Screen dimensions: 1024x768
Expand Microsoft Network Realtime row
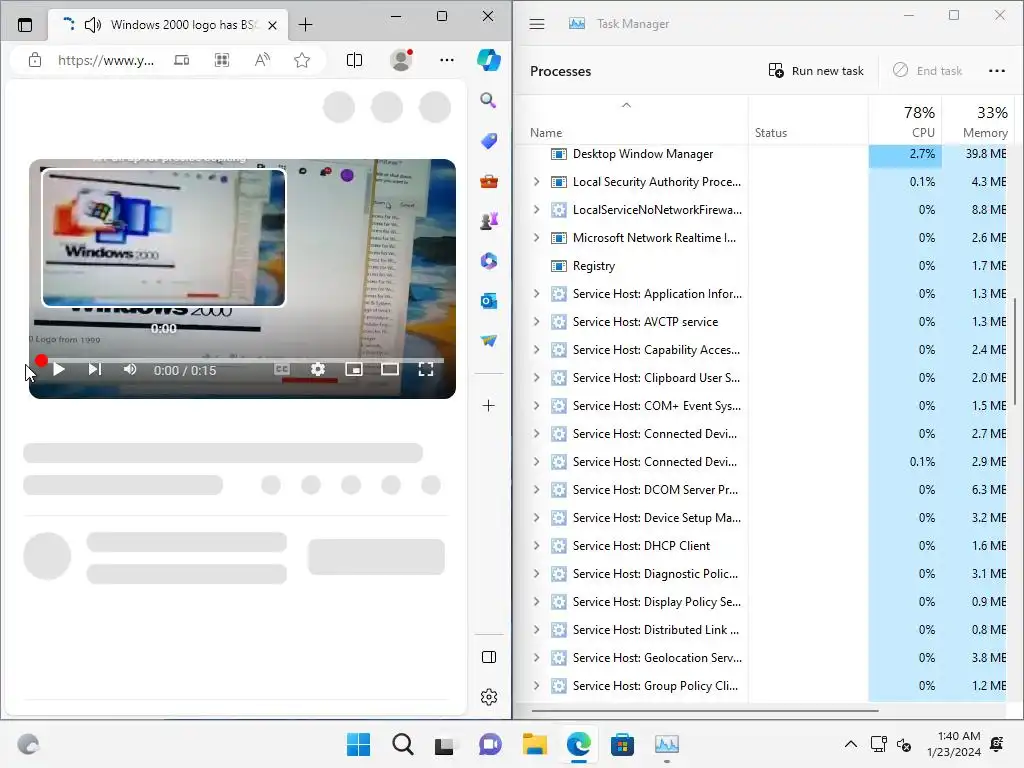point(536,238)
